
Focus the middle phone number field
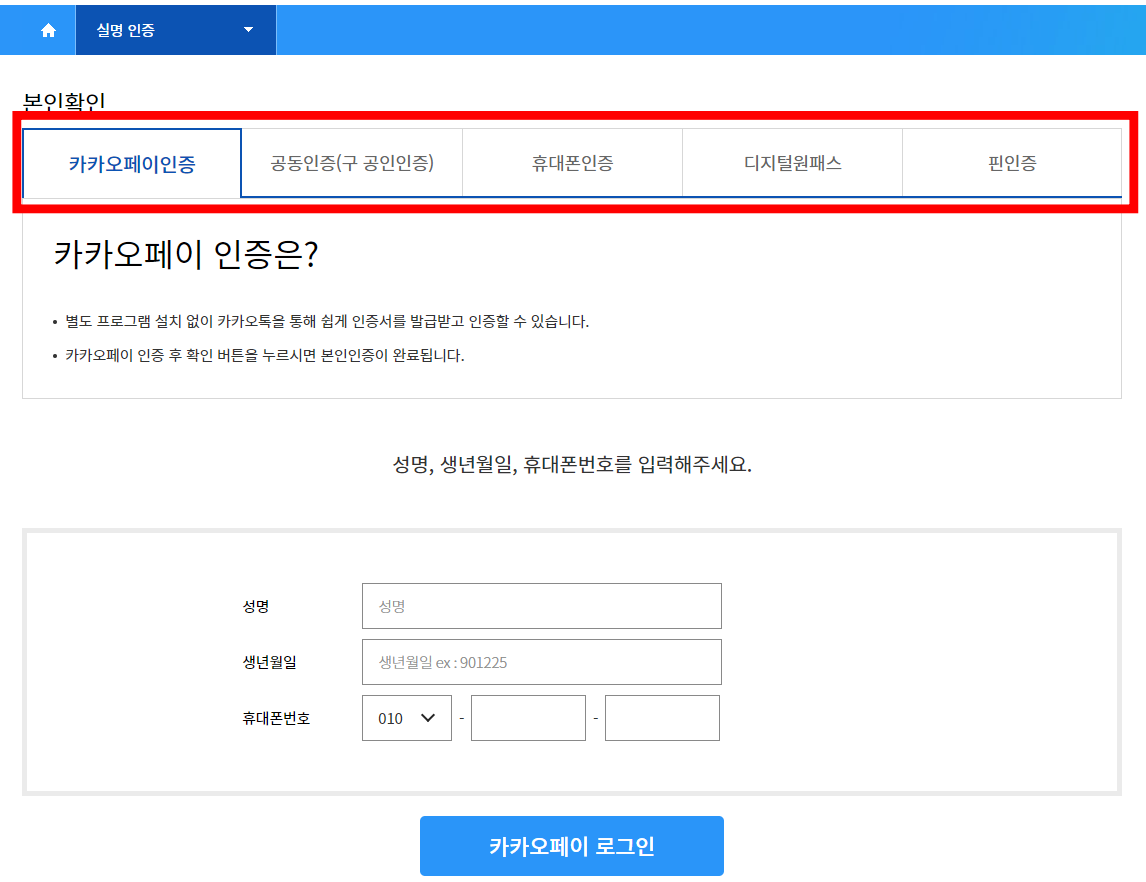pyautogui.click(x=528, y=718)
